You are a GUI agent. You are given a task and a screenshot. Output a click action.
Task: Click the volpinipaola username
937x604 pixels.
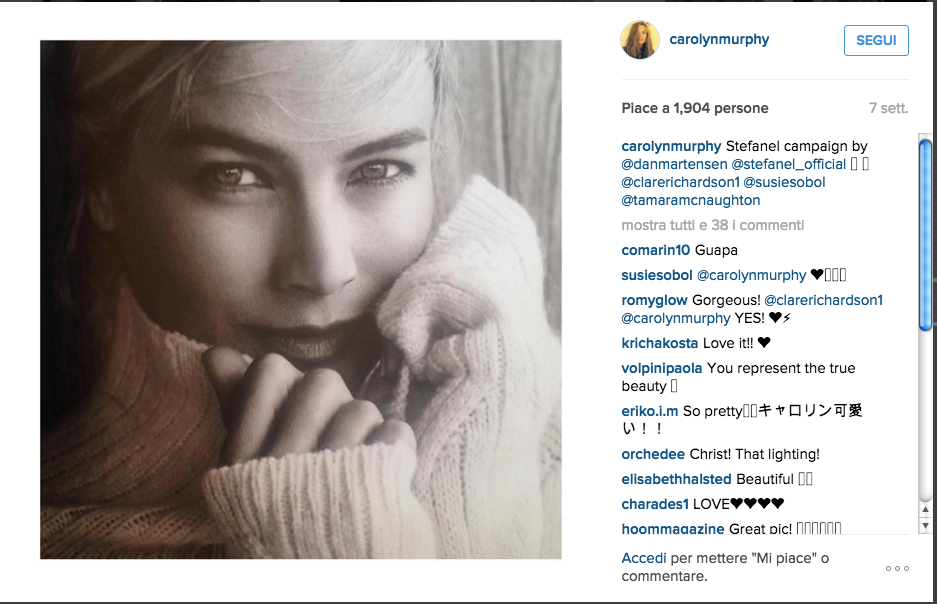pos(662,368)
